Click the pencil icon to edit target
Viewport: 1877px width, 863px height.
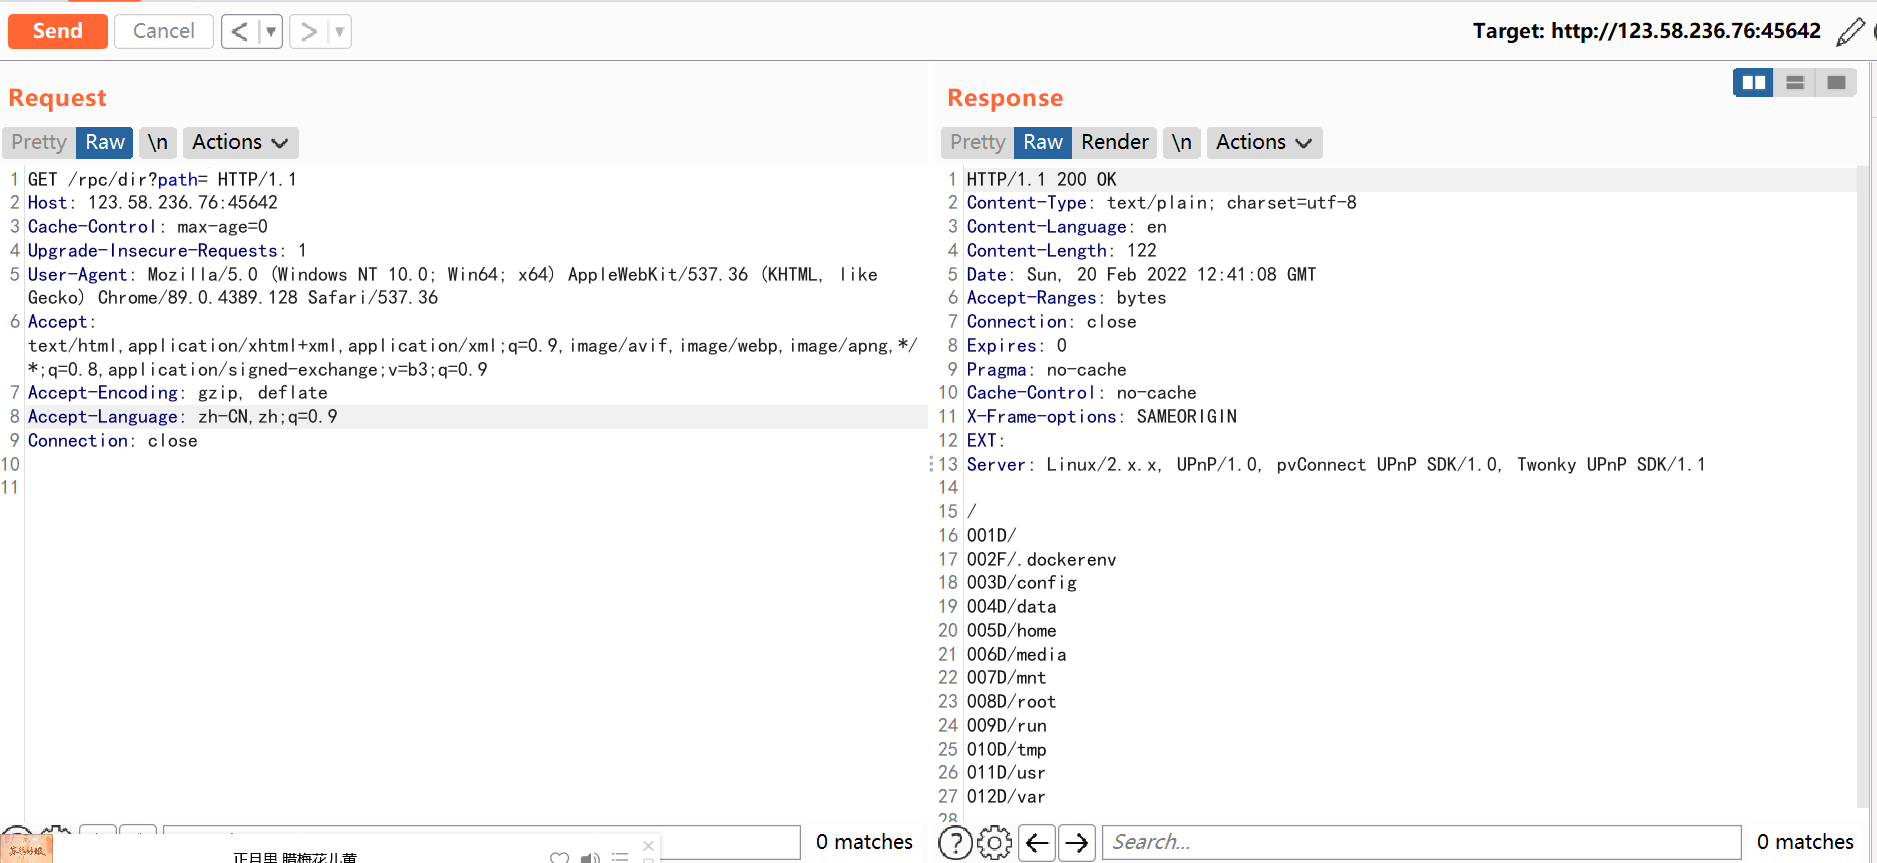1850,32
